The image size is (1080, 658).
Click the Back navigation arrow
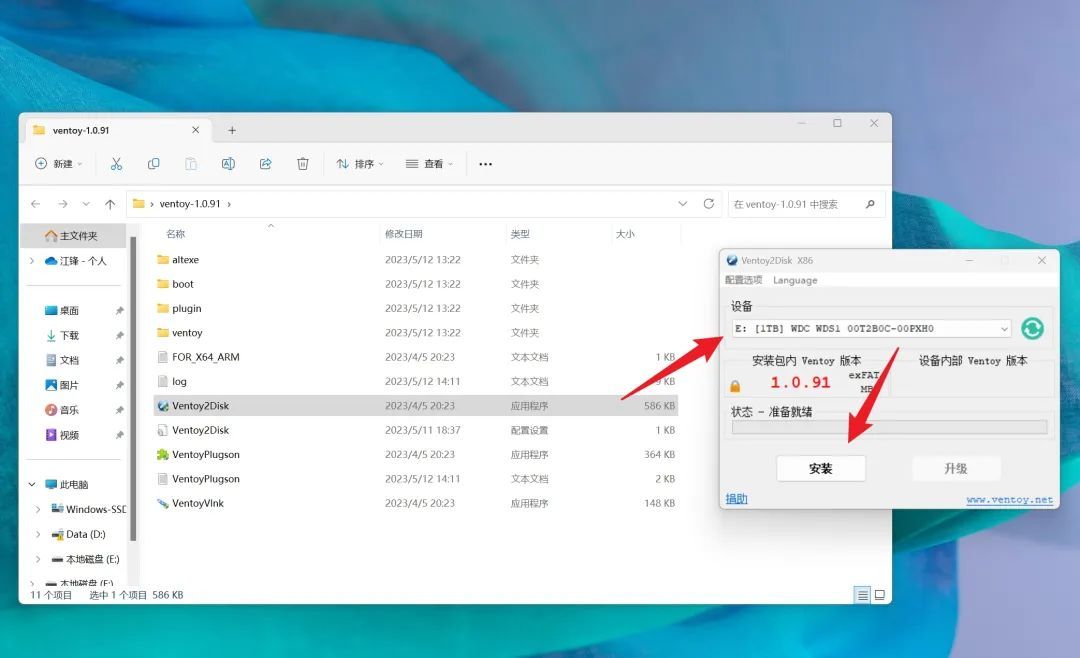point(36,204)
